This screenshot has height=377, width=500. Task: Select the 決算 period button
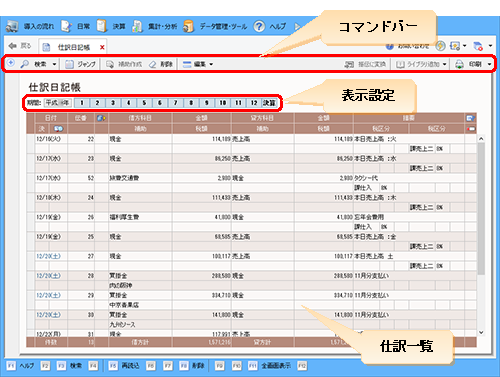click(x=269, y=103)
